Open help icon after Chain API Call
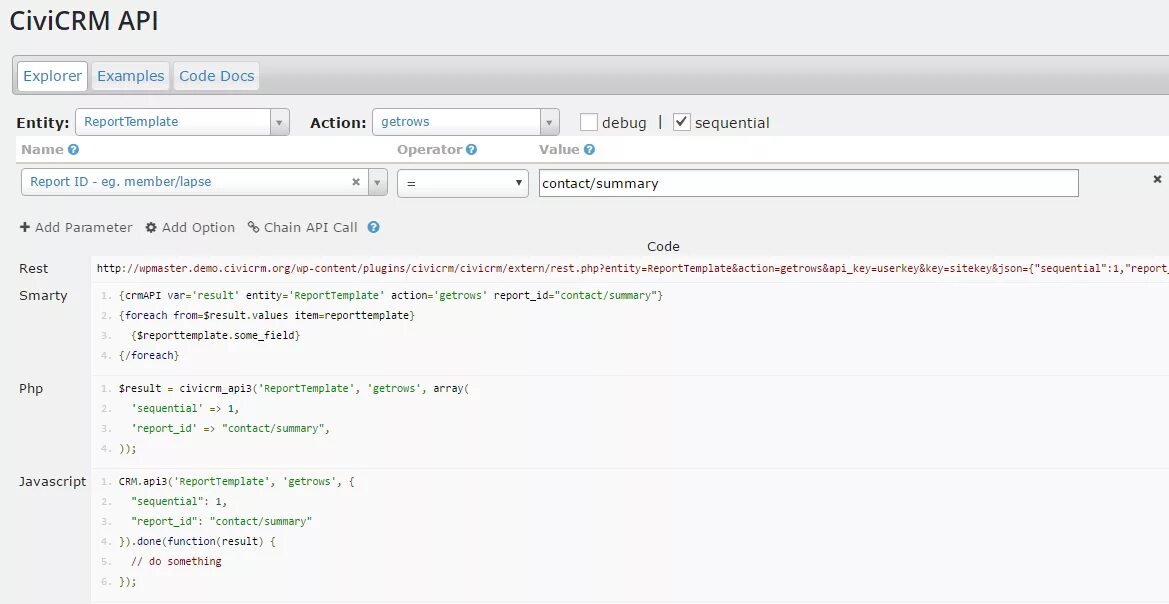This screenshot has height=604, width=1169. coord(374,227)
